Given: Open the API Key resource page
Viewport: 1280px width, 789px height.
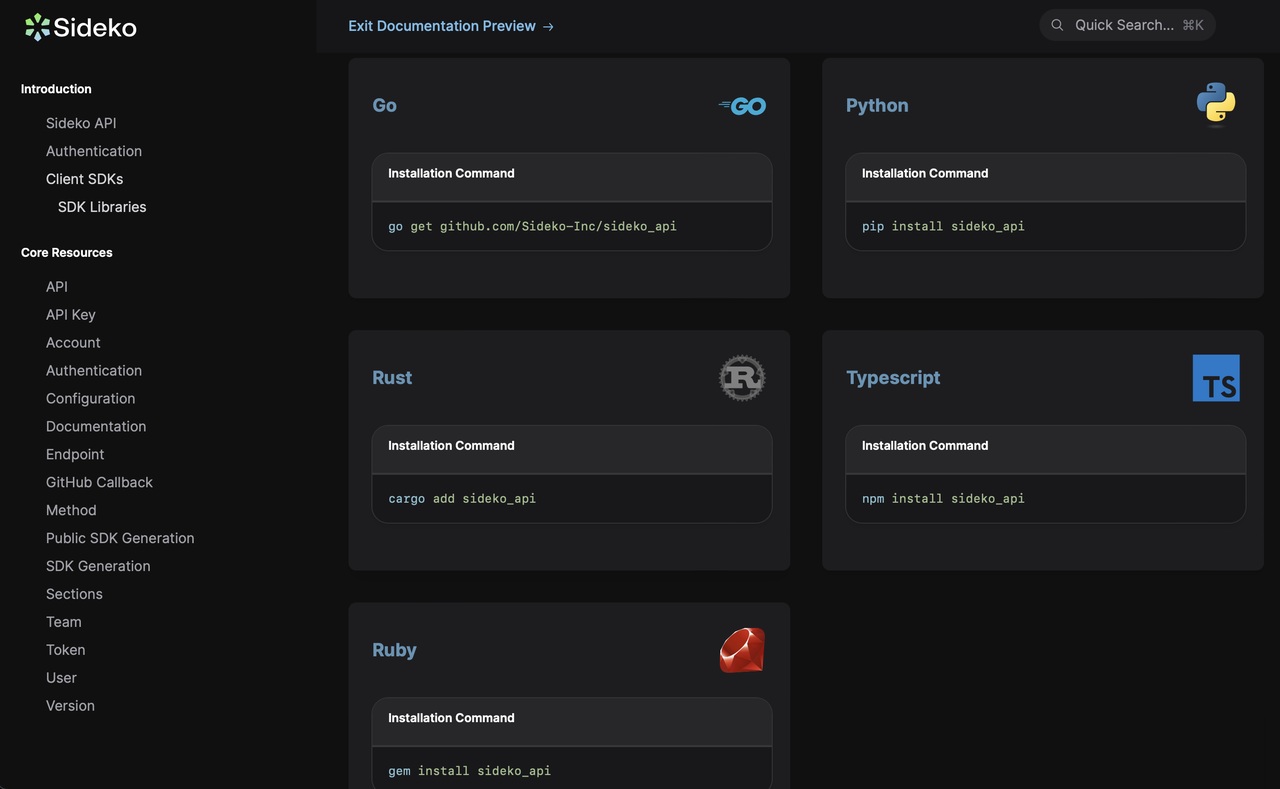Looking at the screenshot, I should tap(71, 314).
